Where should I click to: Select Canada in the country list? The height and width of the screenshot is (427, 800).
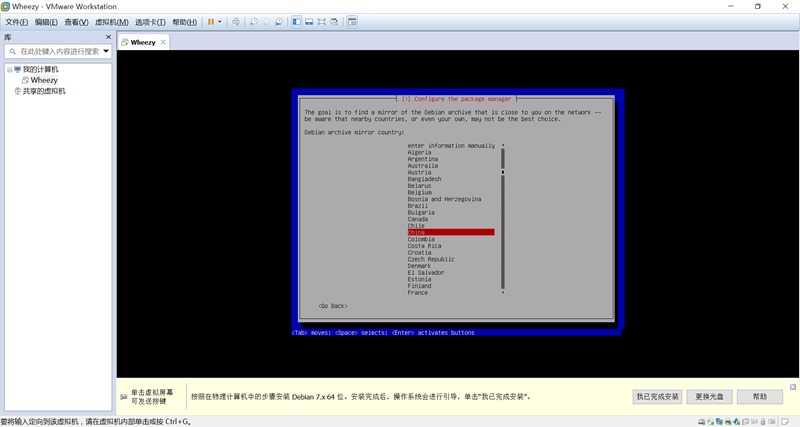tap(418, 219)
